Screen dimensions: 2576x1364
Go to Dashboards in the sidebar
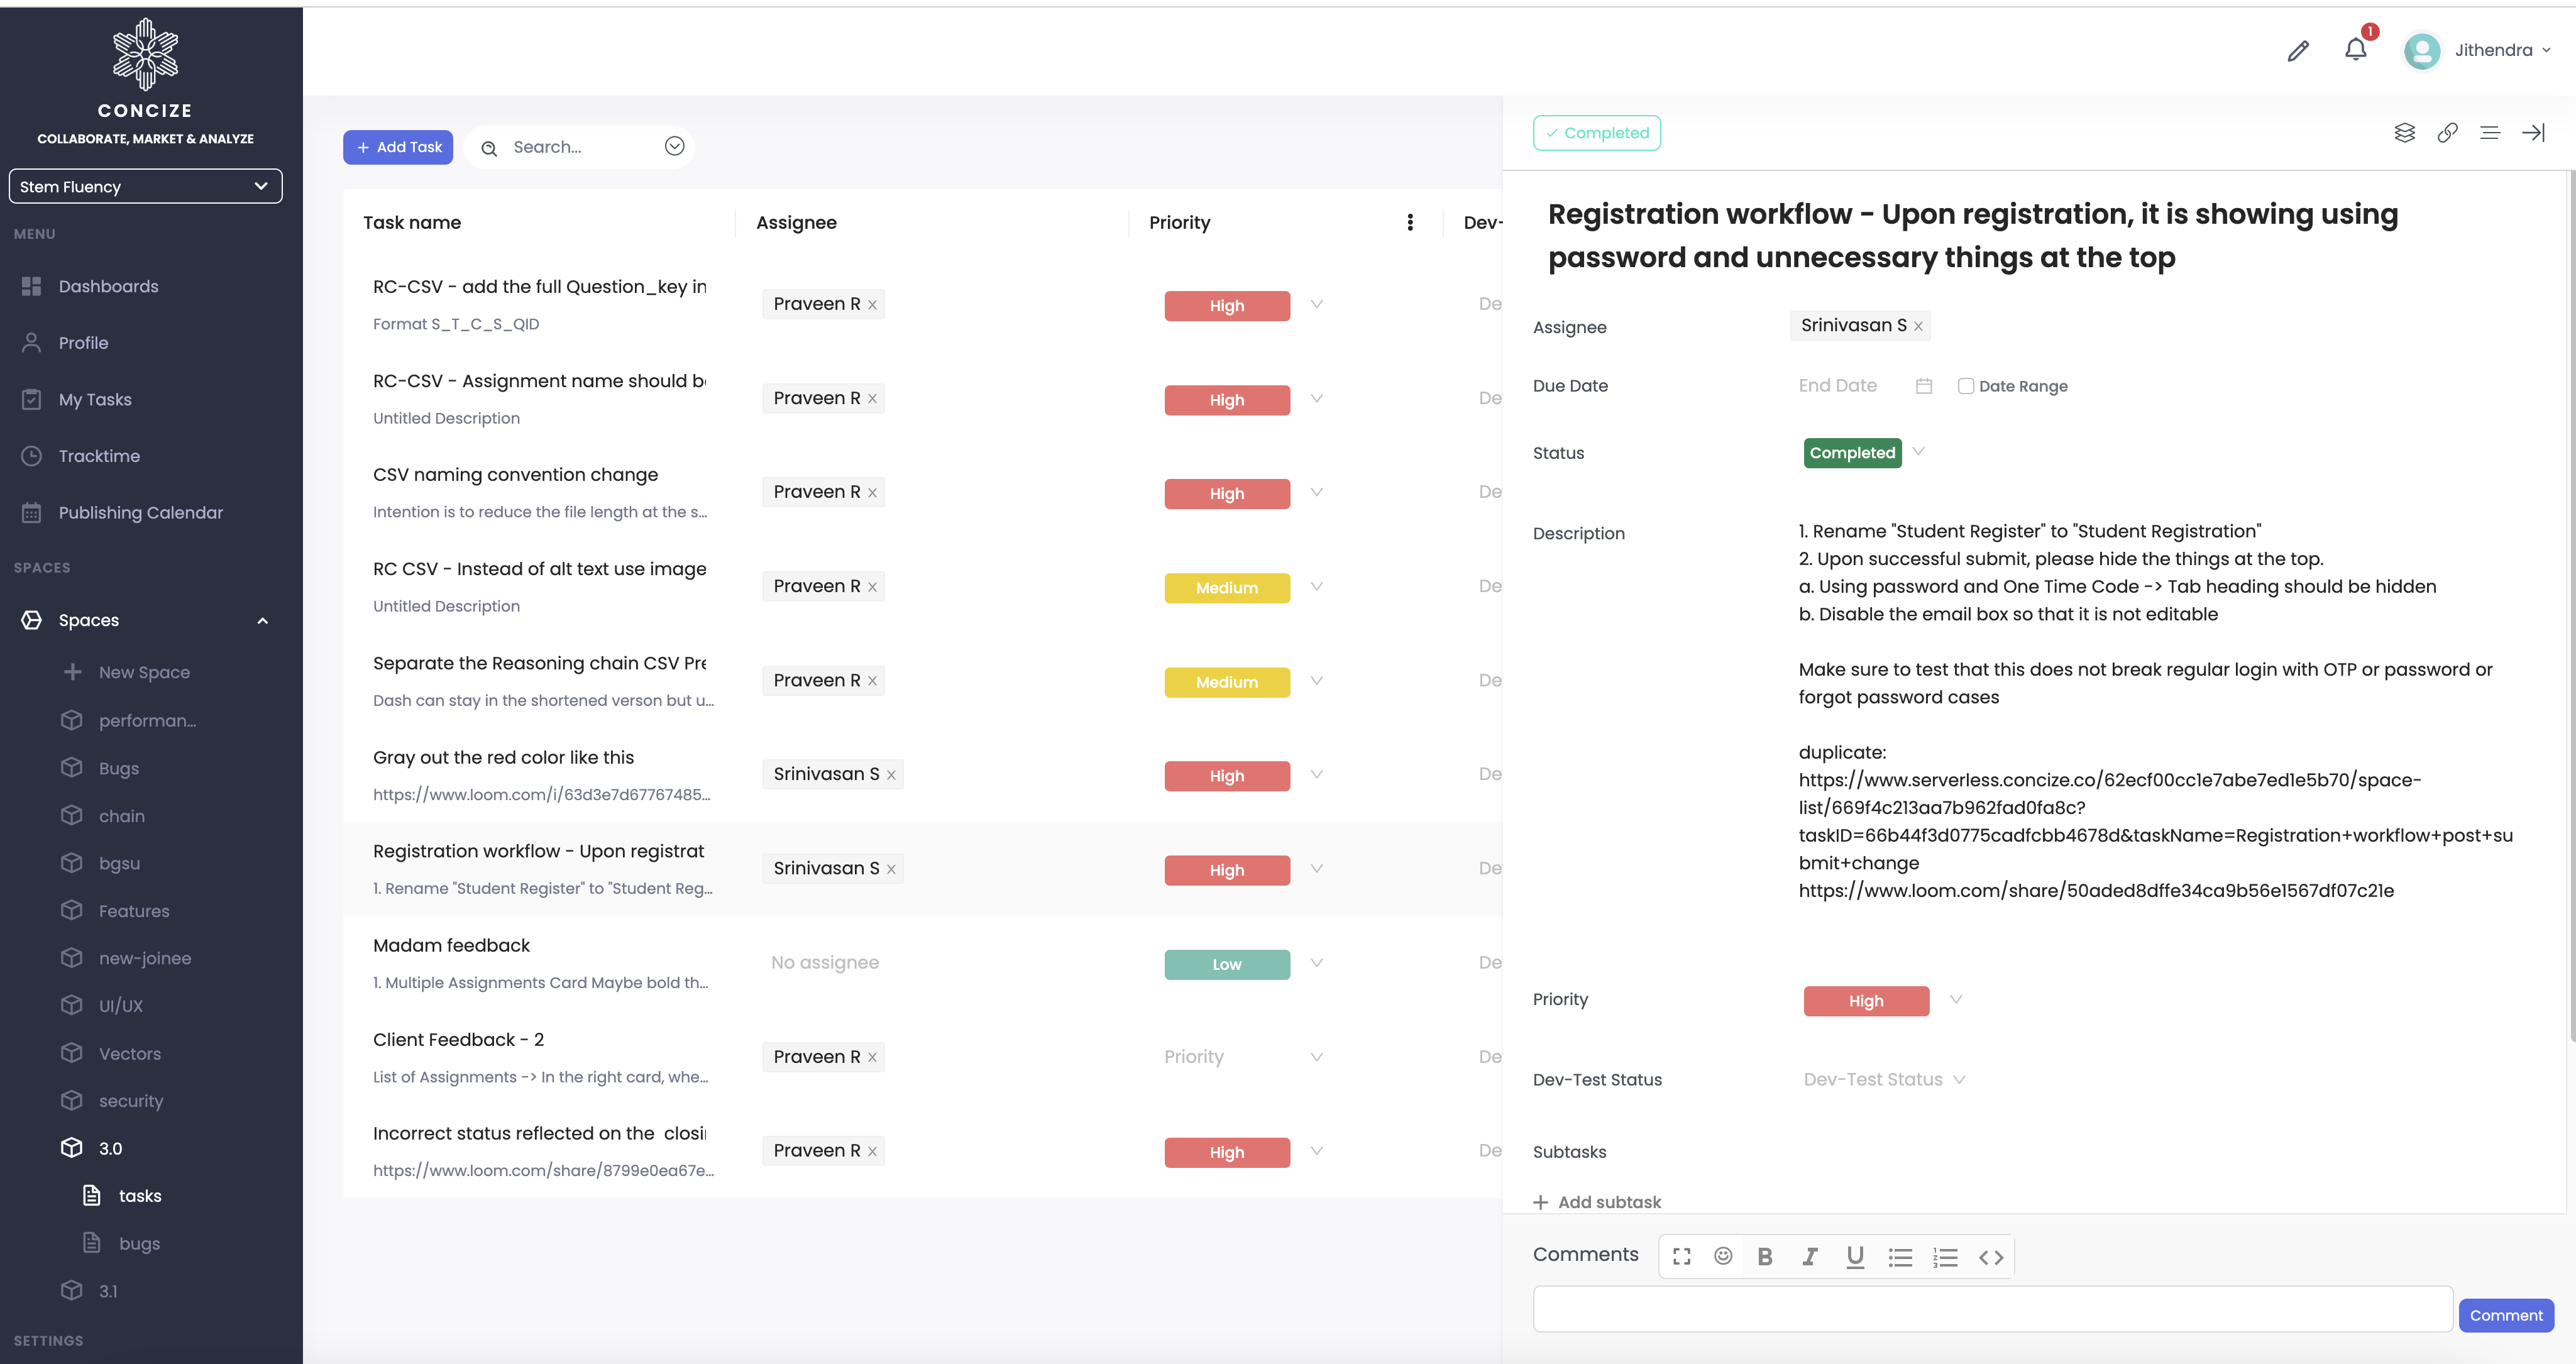point(108,286)
